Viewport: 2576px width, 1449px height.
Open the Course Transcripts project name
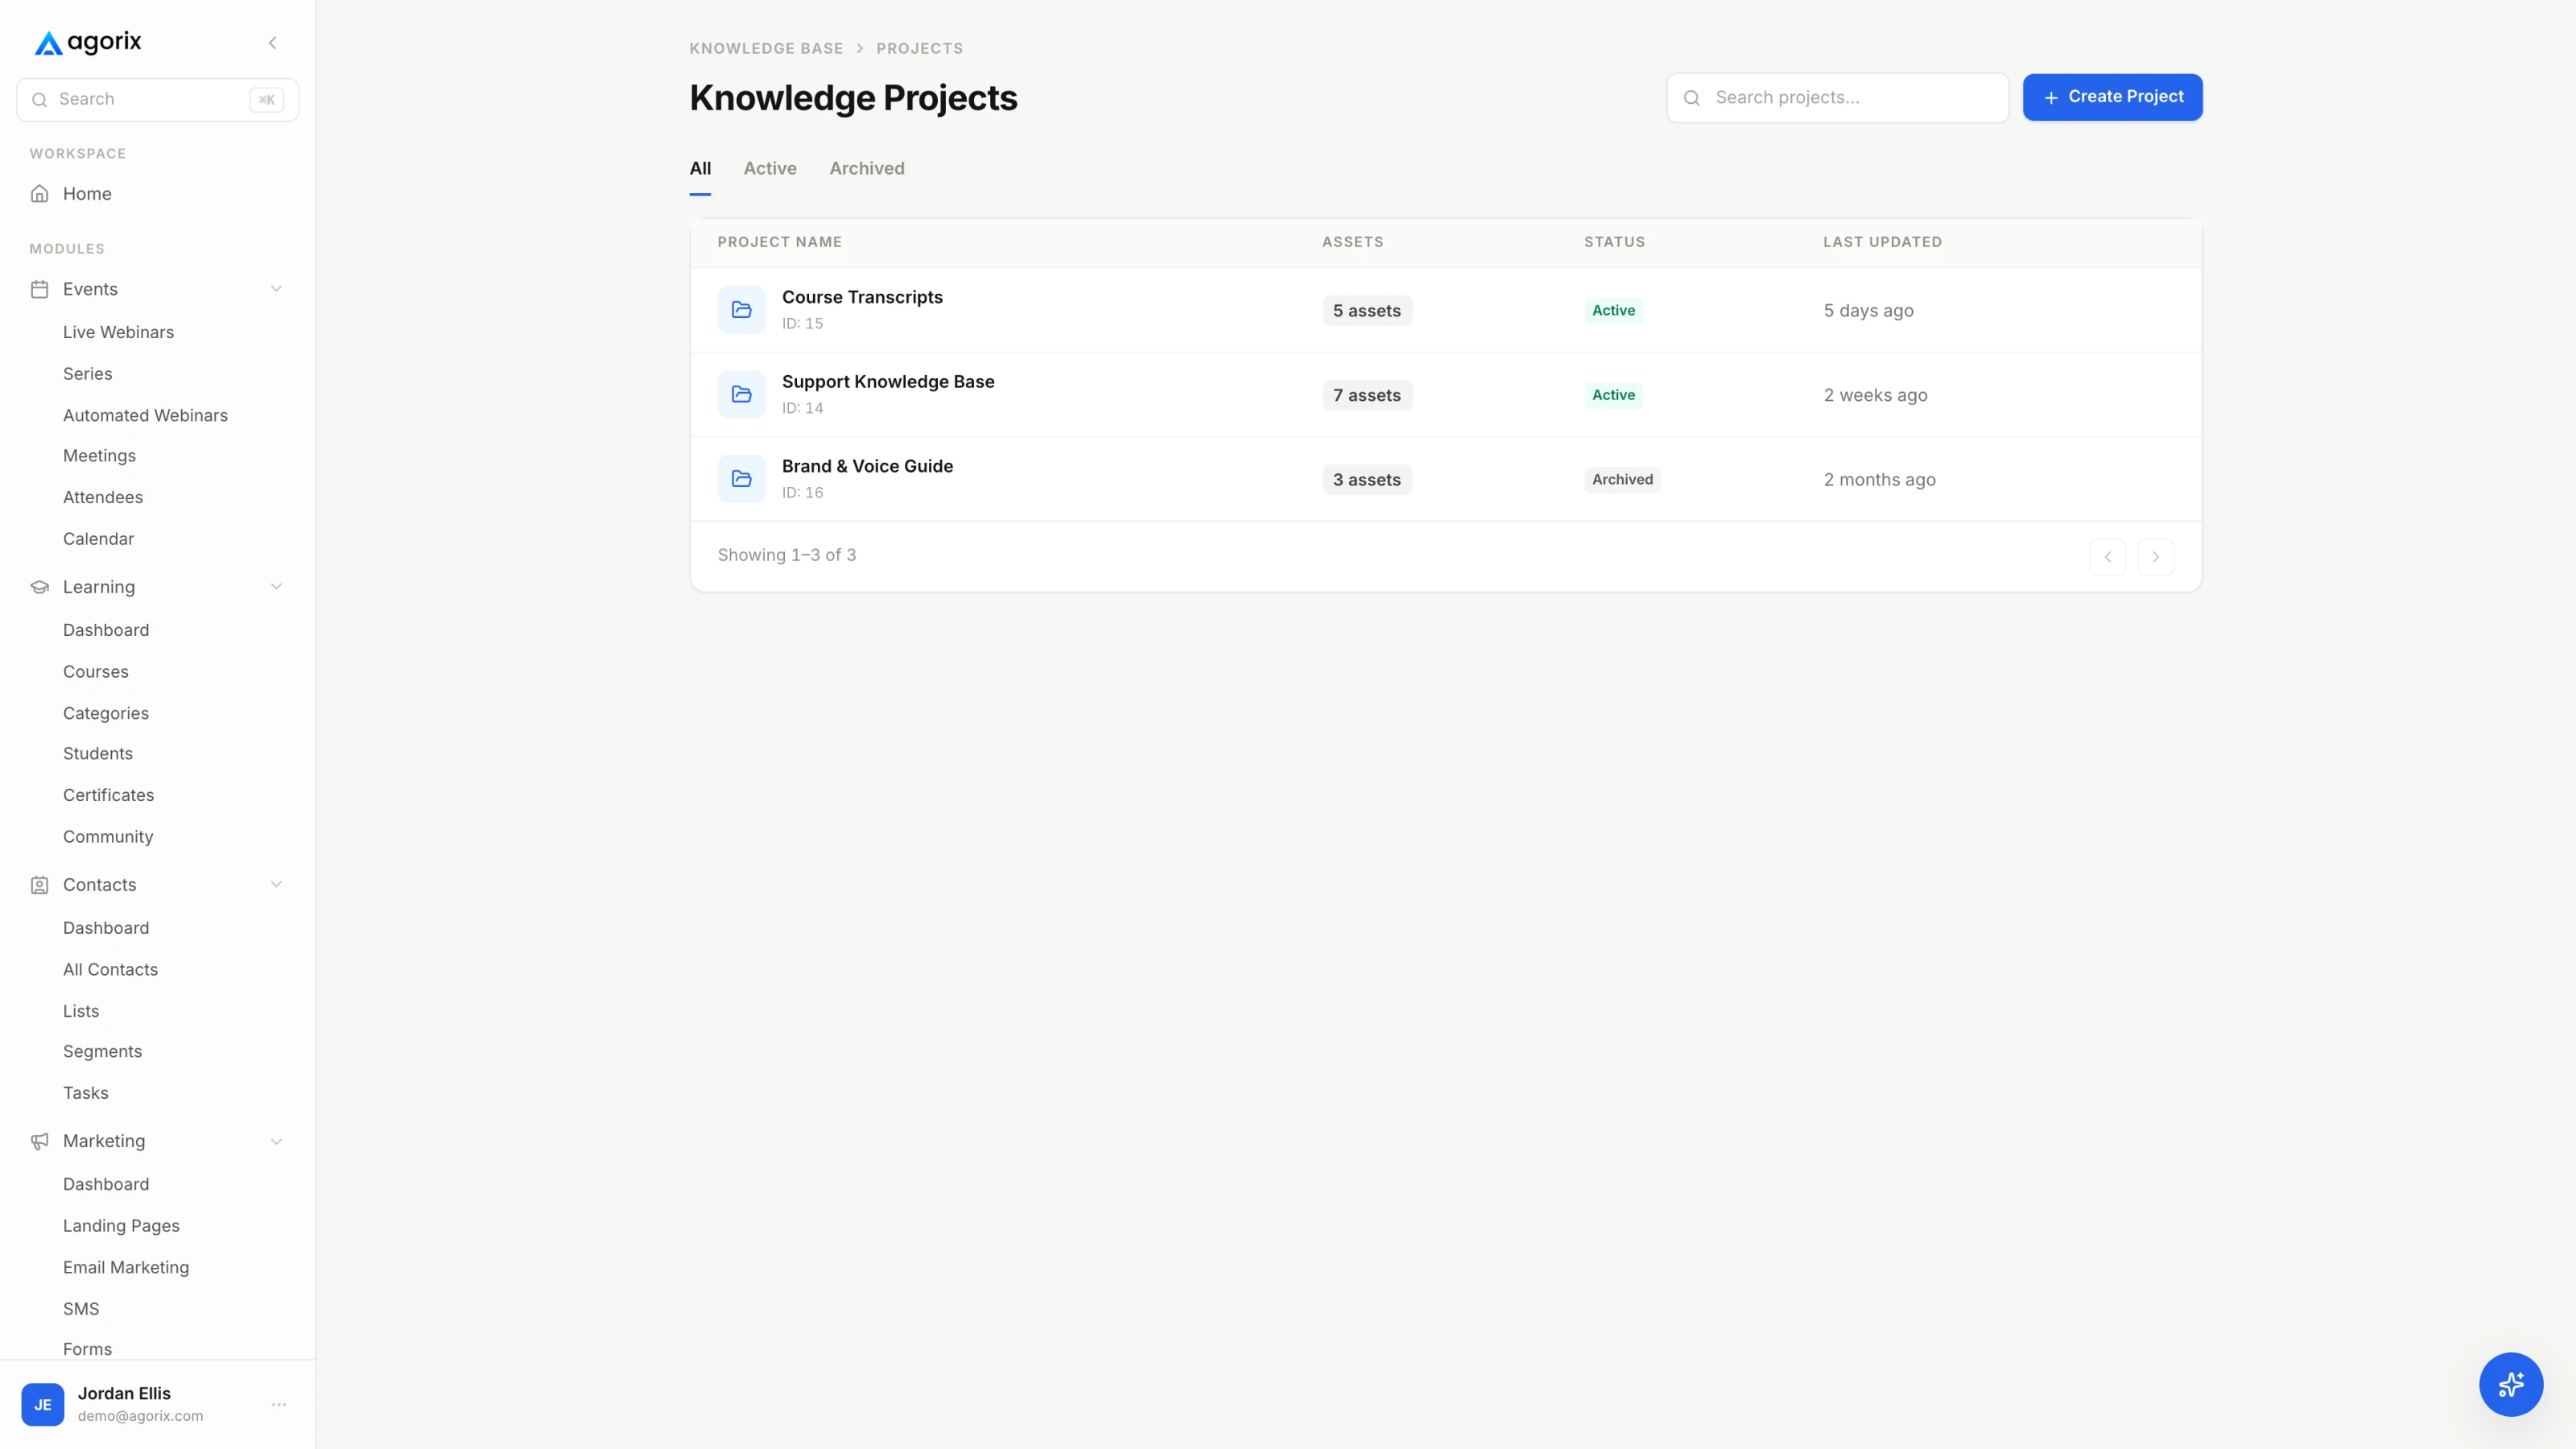862,297
